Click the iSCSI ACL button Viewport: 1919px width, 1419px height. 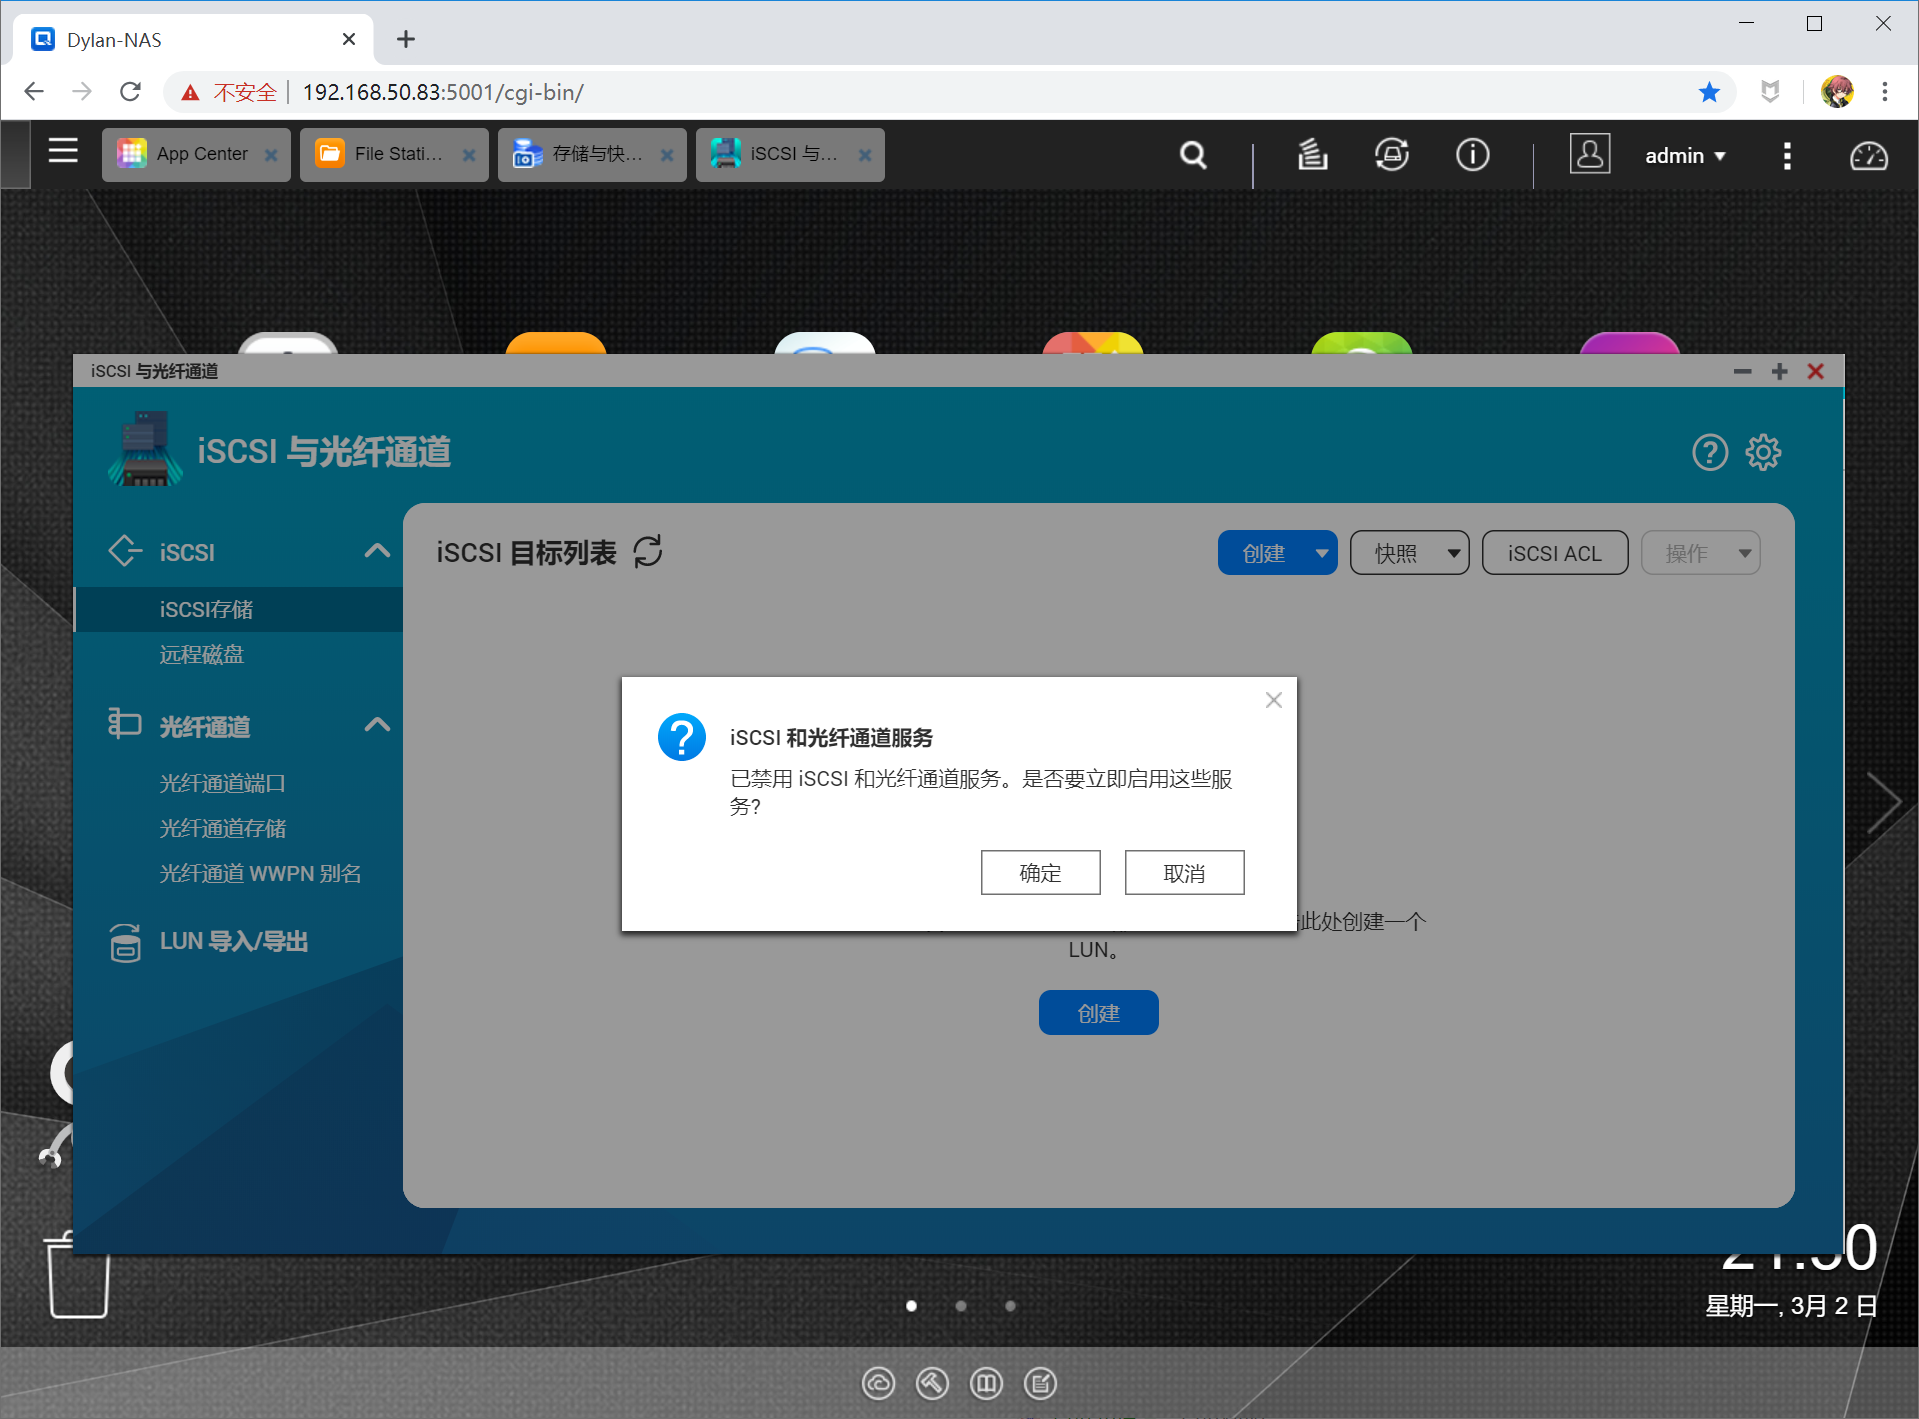(1554, 553)
